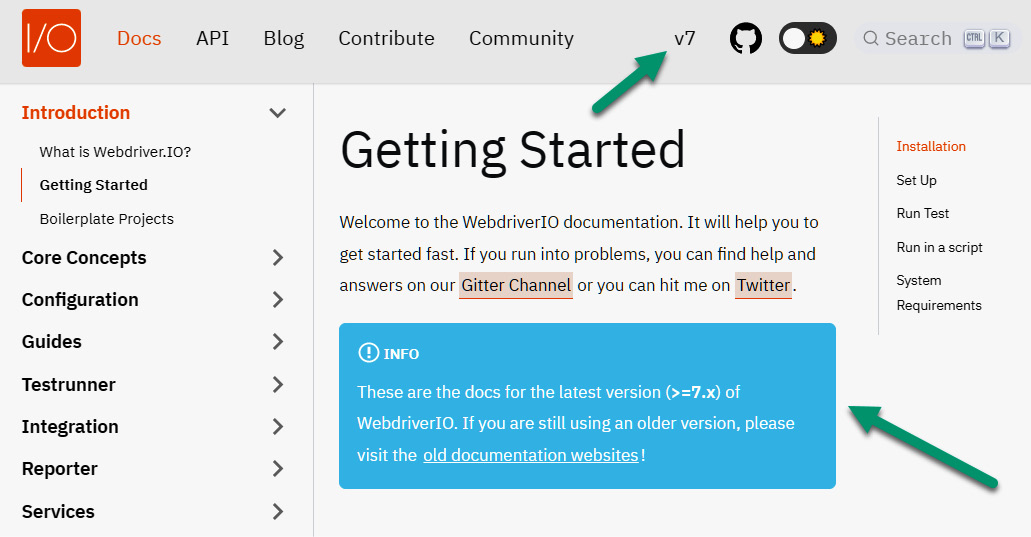This screenshot has width=1031, height=537.
Task: Jump to Run Test section
Action: click(x=923, y=214)
